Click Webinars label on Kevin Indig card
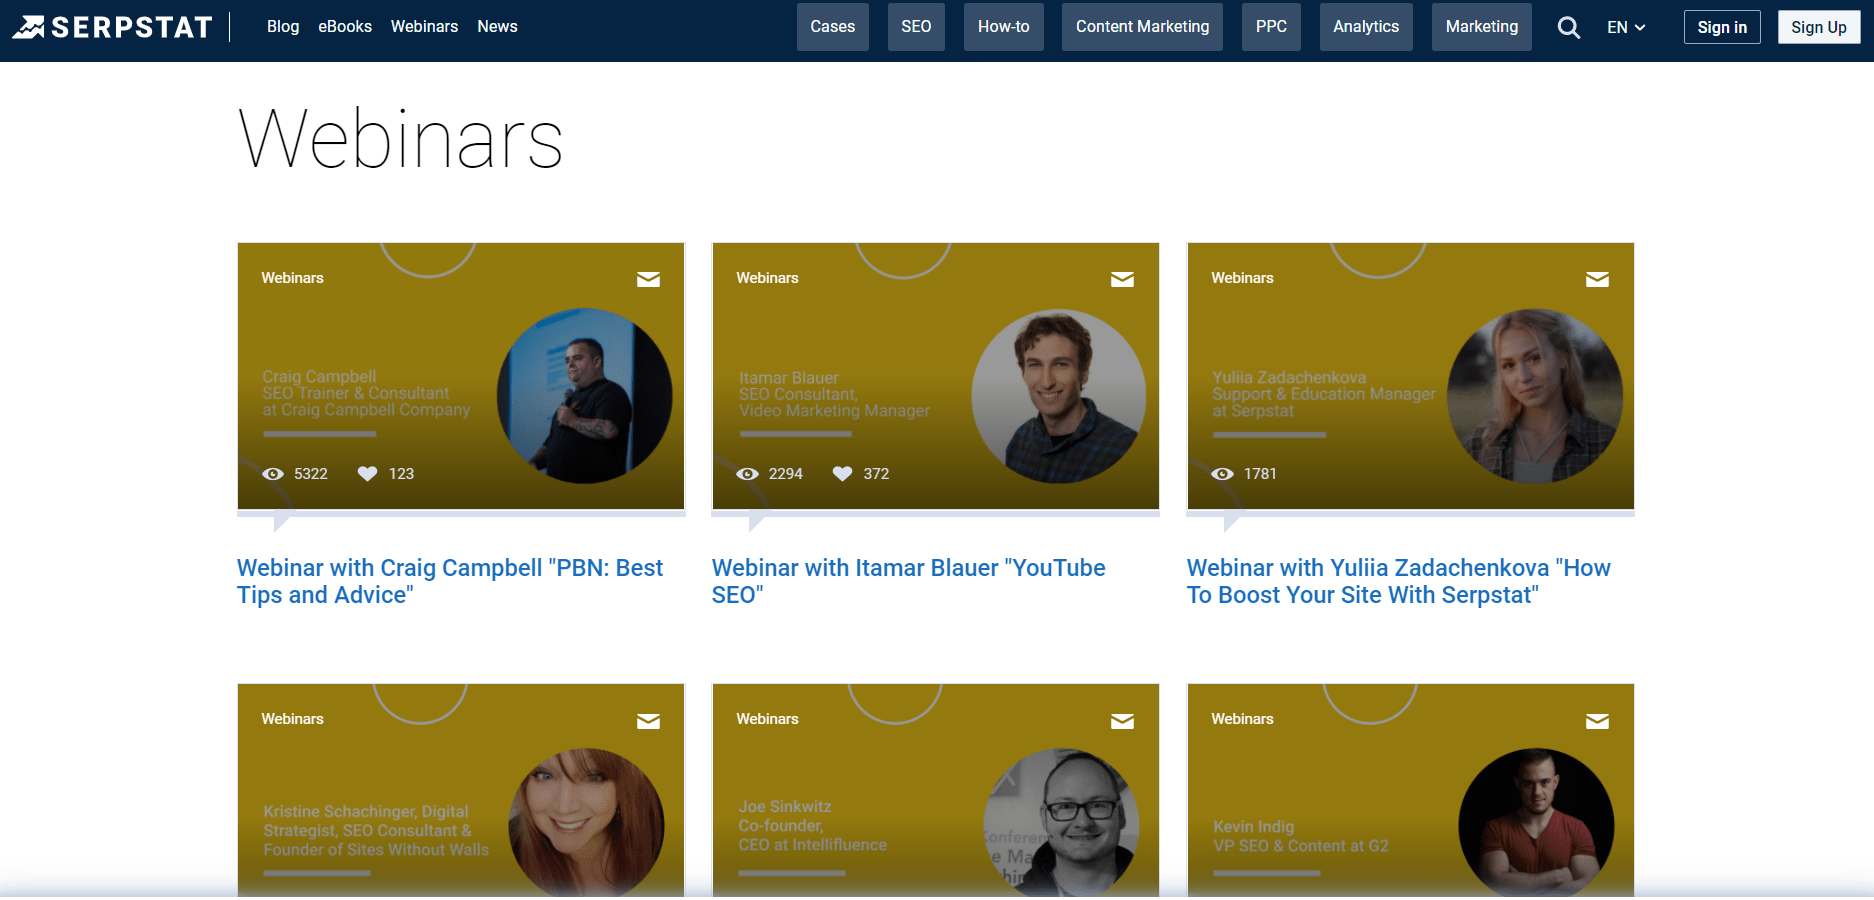1874x900 pixels. pyautogui.click(x=1242, y=719)
